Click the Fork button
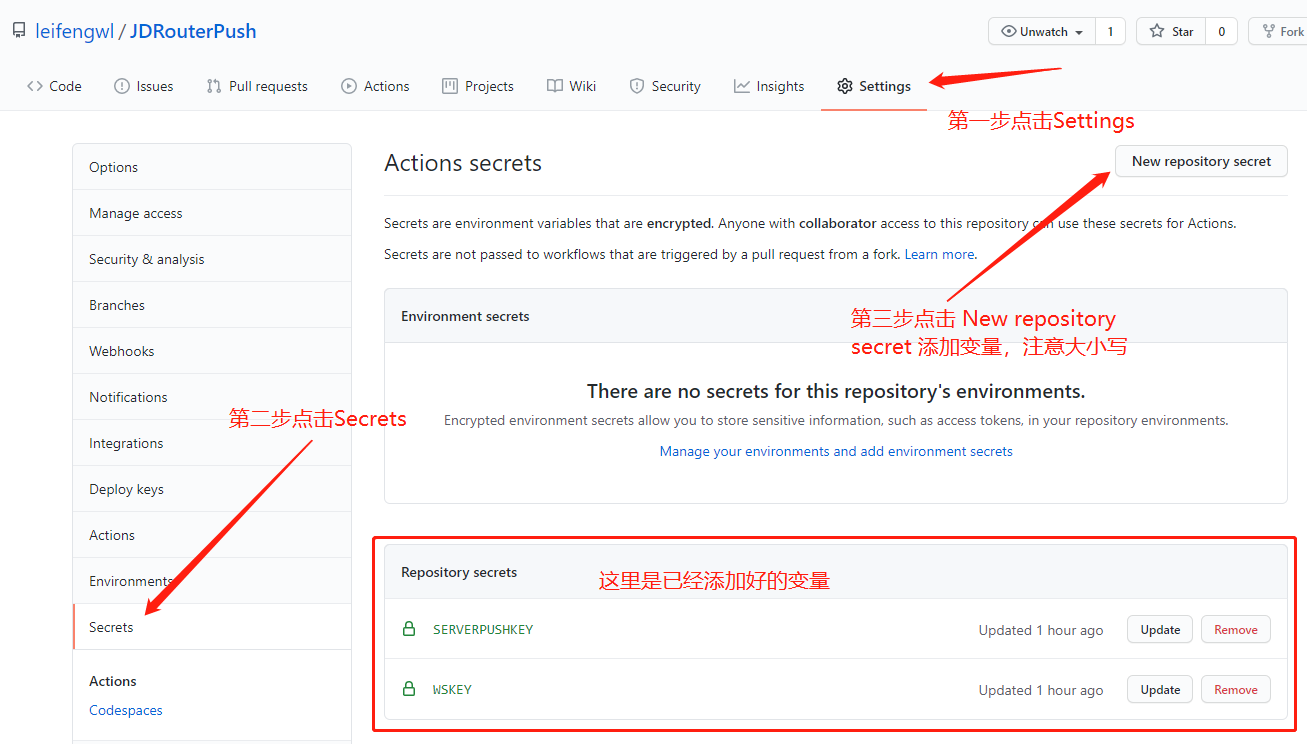 (1280, 31)
